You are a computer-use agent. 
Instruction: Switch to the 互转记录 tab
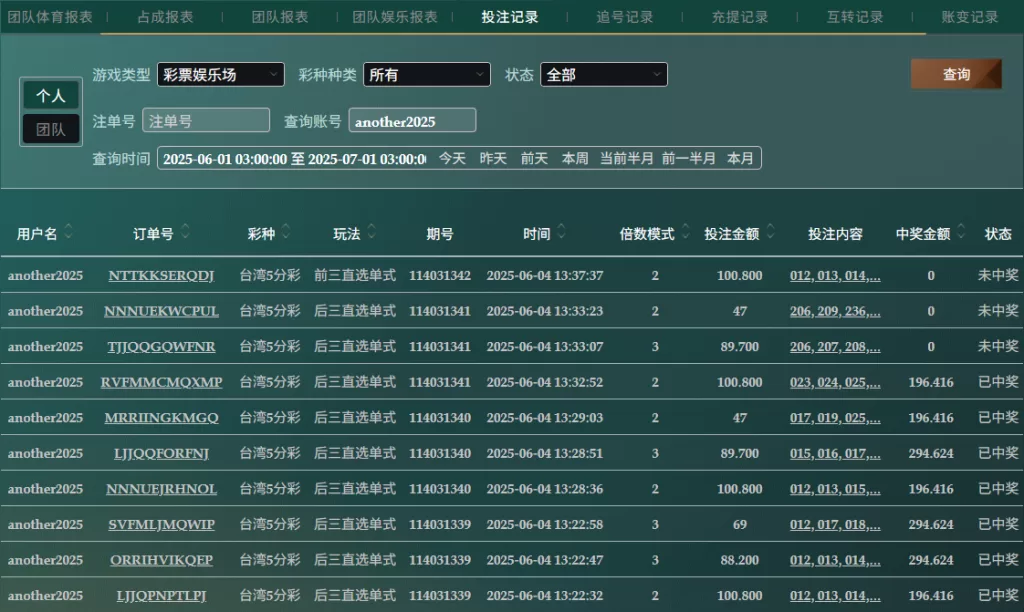coord(855,17)
